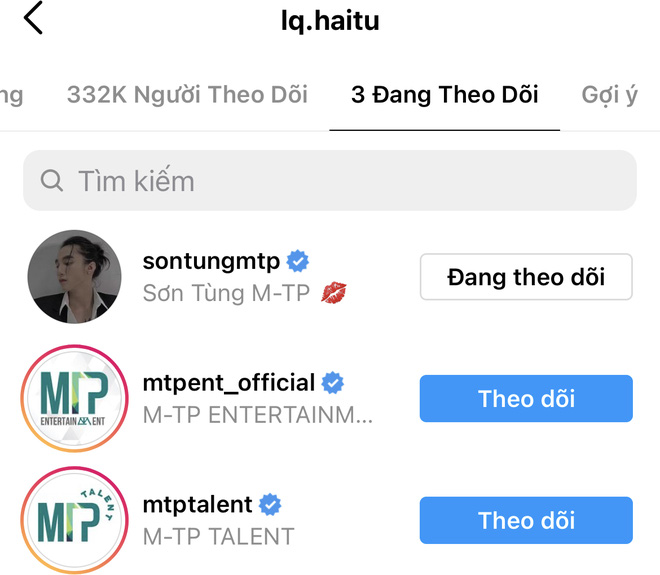Switch to 332K Người Theo Dõi tab
Screen dimensions: 660x575
tap(187, 95)
